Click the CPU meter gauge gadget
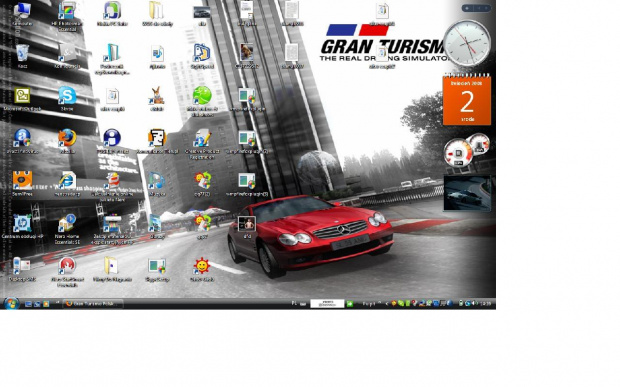This screenshot has height=387, width=620. point(467,151)
